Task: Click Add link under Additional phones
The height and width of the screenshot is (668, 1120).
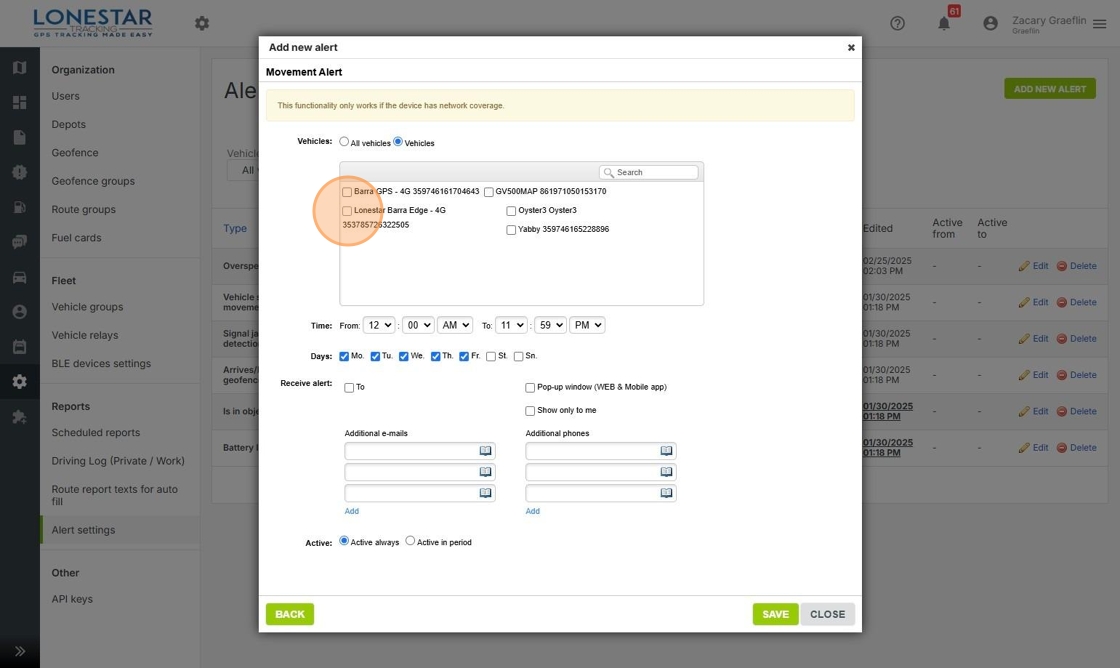Action: pyautogui.click(x=533, y=512)
